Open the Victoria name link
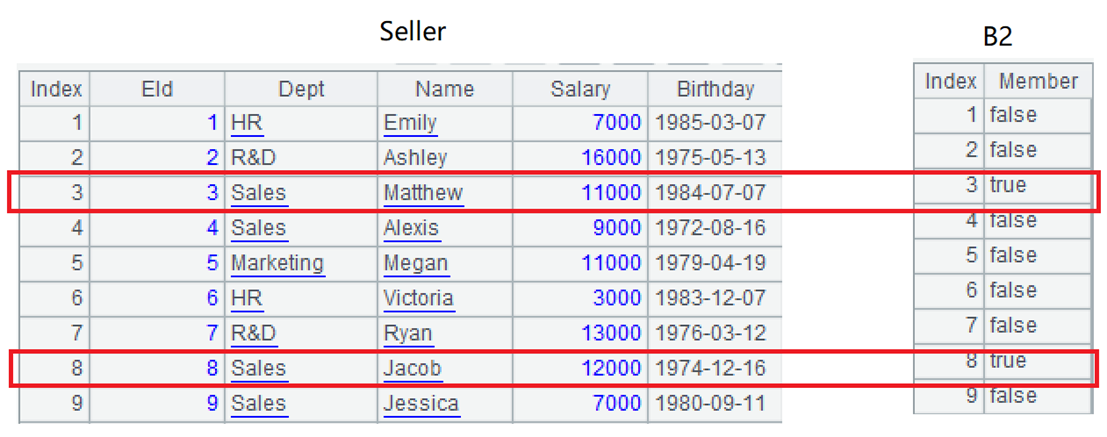 pyautogui.click(x=418, y=298)
